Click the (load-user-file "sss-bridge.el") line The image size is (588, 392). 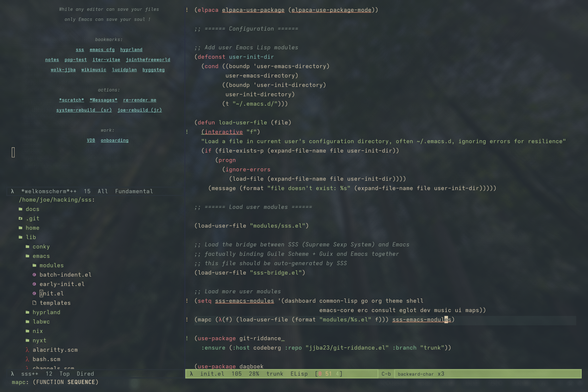pyautogui.click(x=249, y=273)
